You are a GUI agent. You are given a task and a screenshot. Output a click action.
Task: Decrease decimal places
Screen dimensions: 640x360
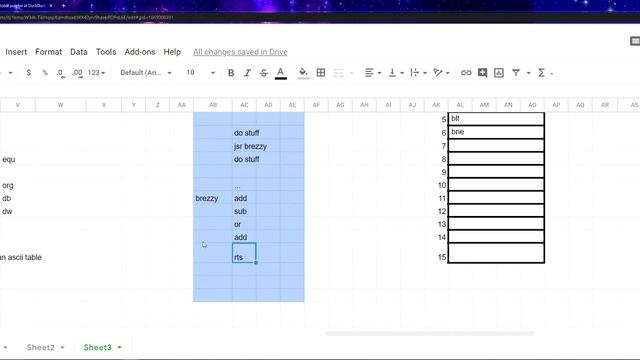[60, 73]
